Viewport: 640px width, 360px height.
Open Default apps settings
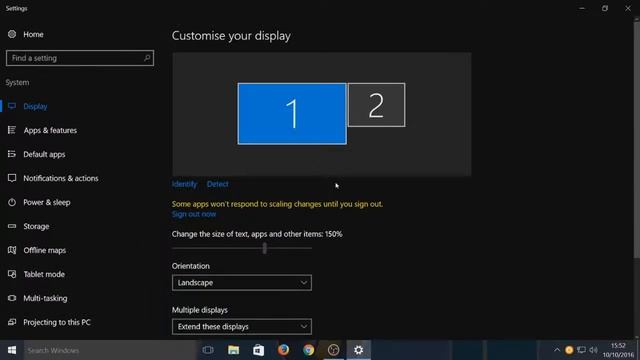(x=44, y=154)
